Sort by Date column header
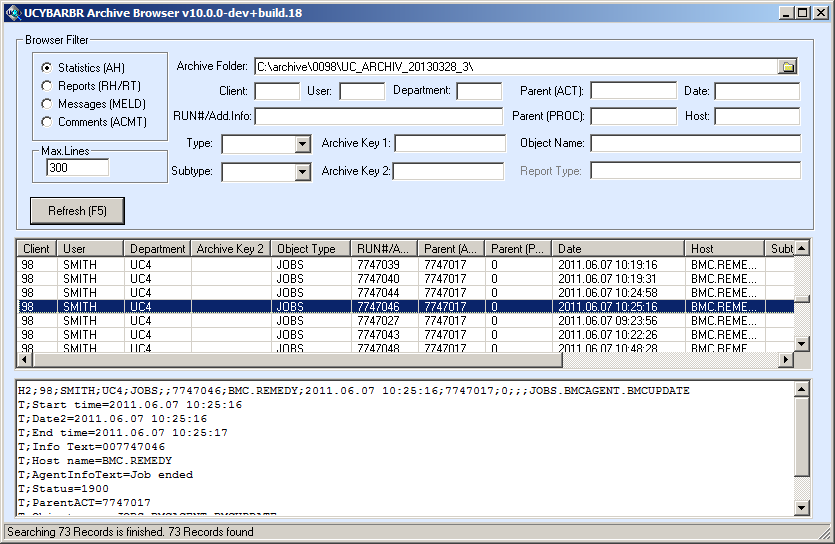The width and height of the screenshot is (835, 544). tap(618, 249)
